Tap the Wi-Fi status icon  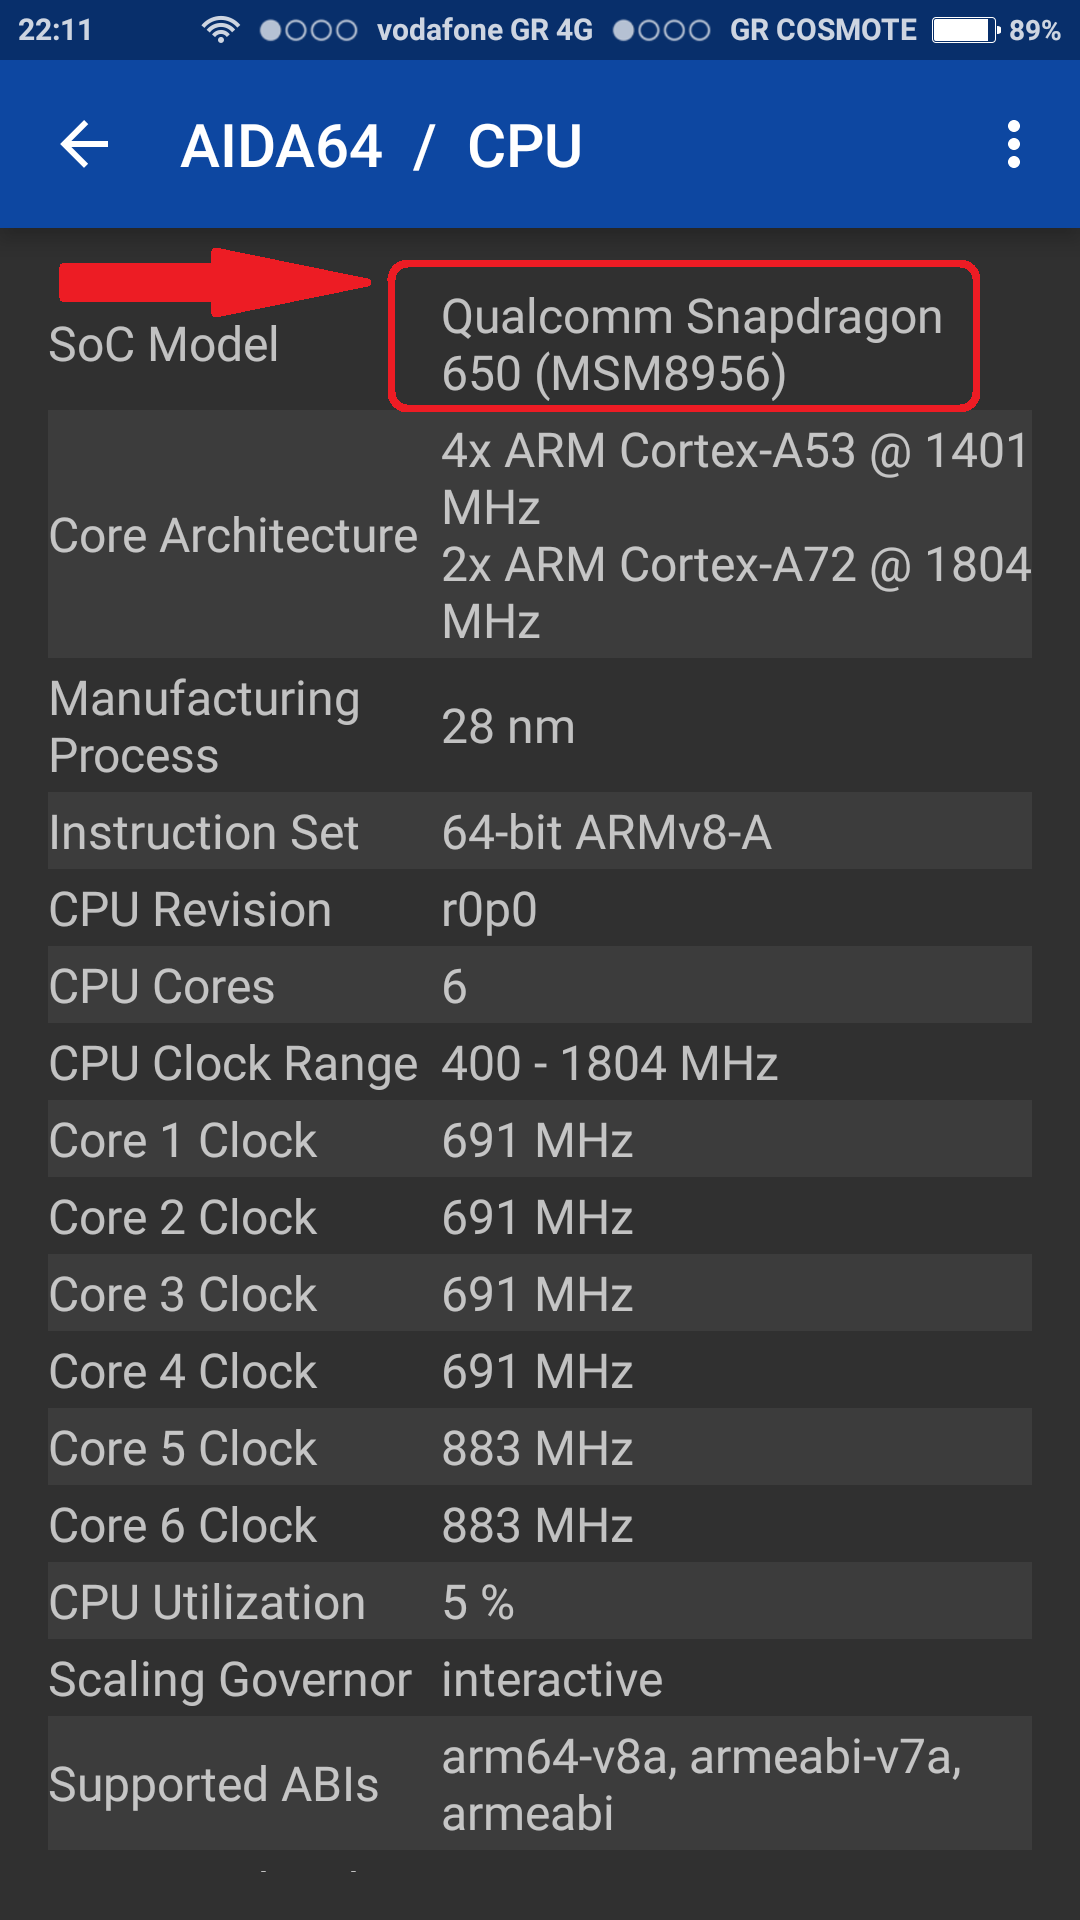pyautogui.click(x=220, y=30)
